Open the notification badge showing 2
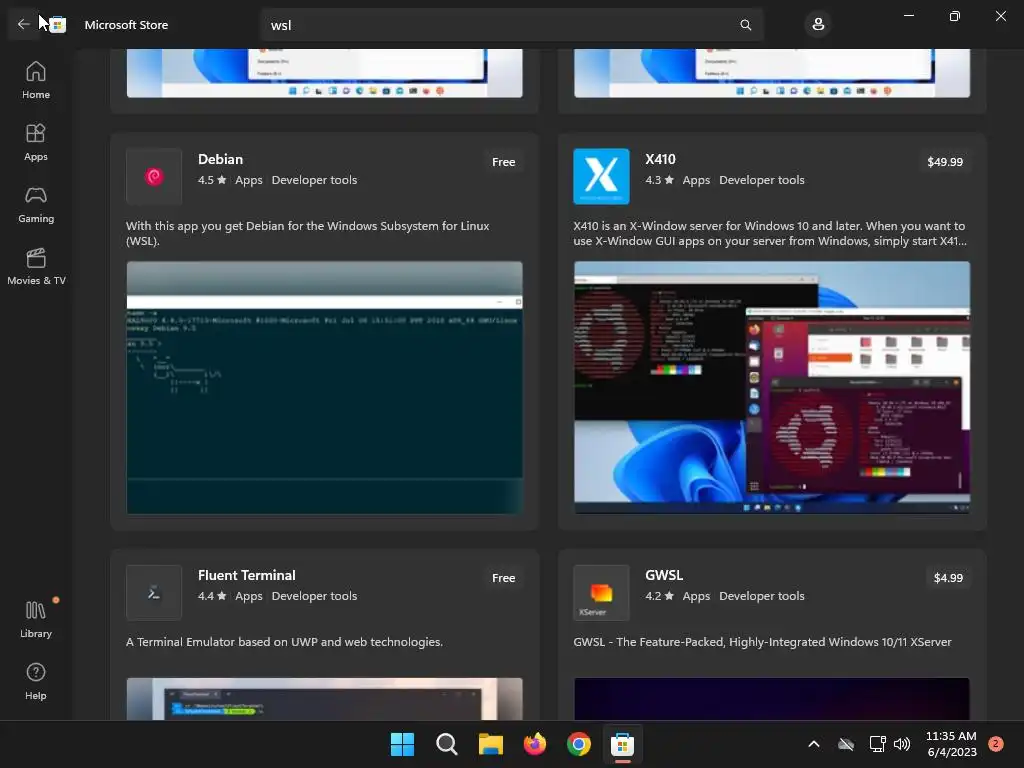This screenshot has height=768, width=1024. (x=996, y=744)
